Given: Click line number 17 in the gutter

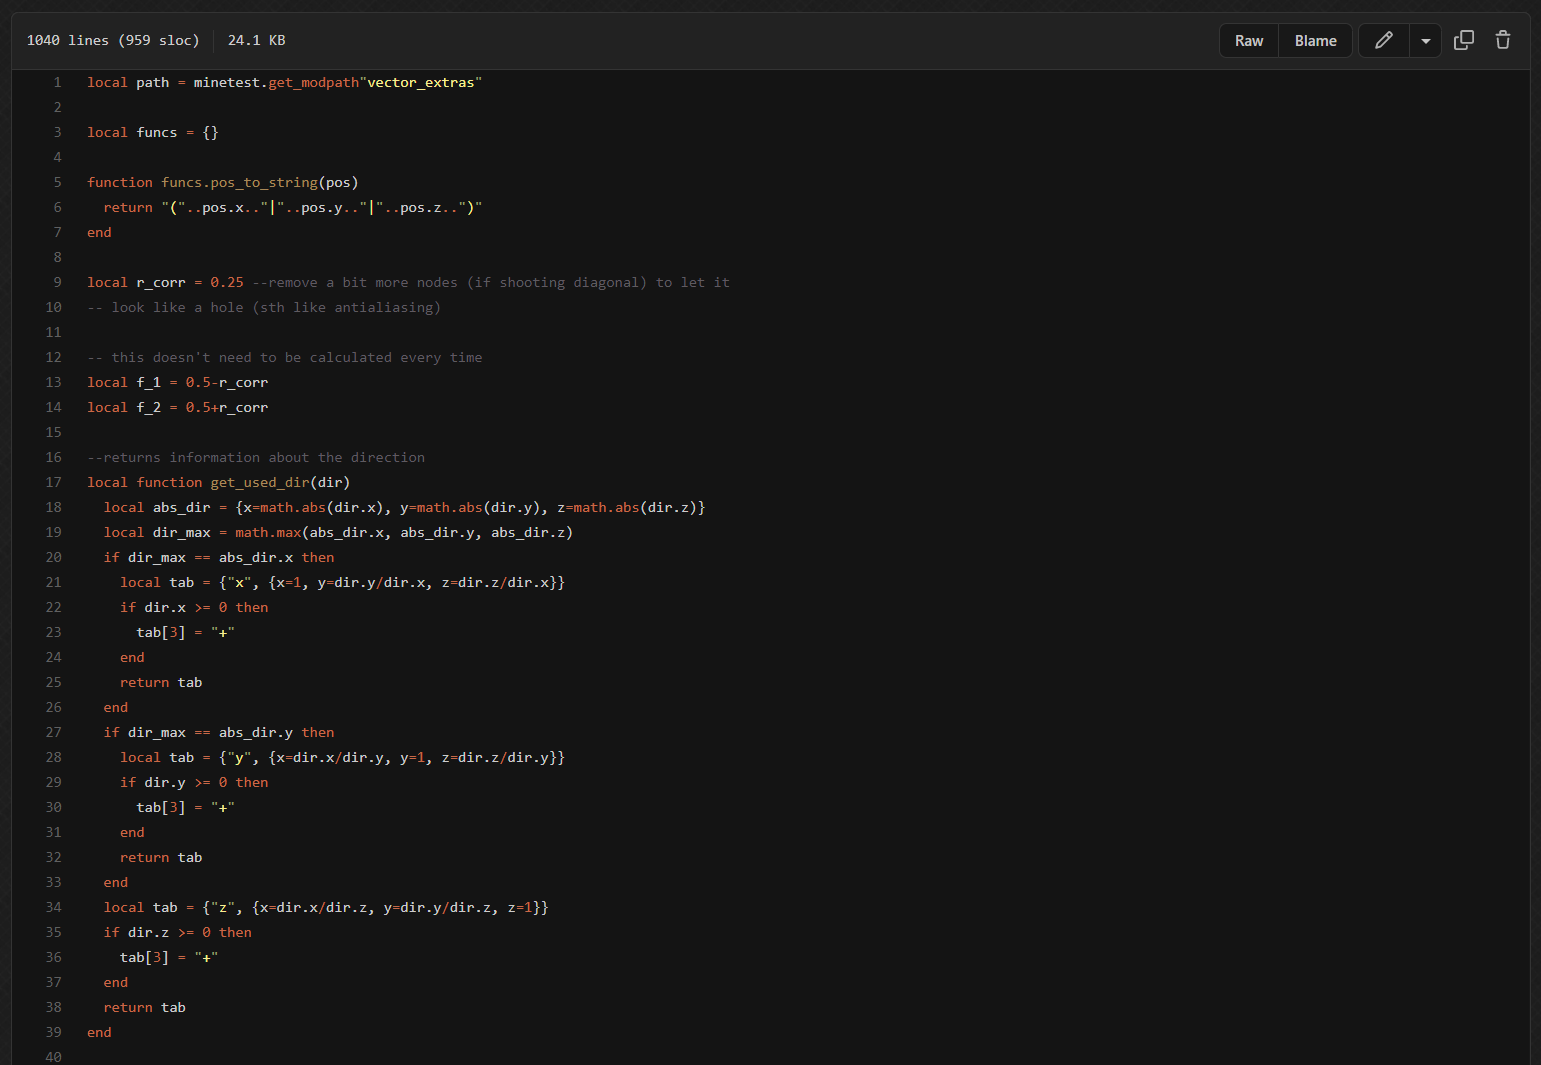Looking at the screenshot, I should (53, 482).
